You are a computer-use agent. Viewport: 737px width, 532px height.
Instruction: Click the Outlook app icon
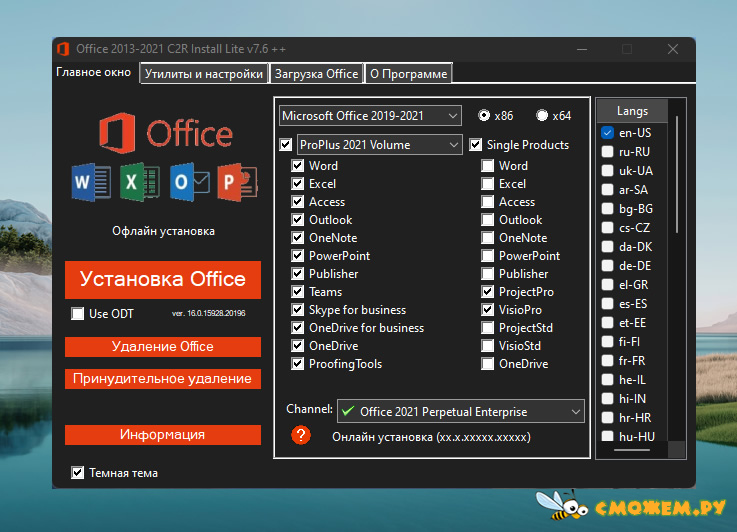[189, 182]
